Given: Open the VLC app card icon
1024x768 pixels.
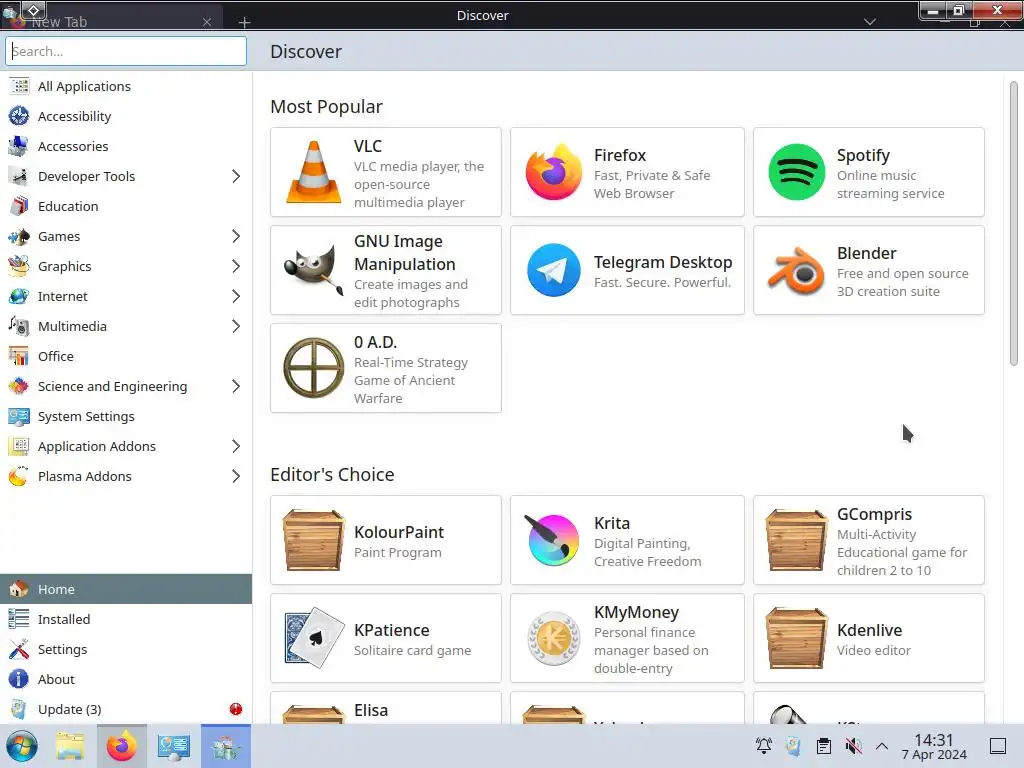Looking at the screenshot, I should point(313,172).
